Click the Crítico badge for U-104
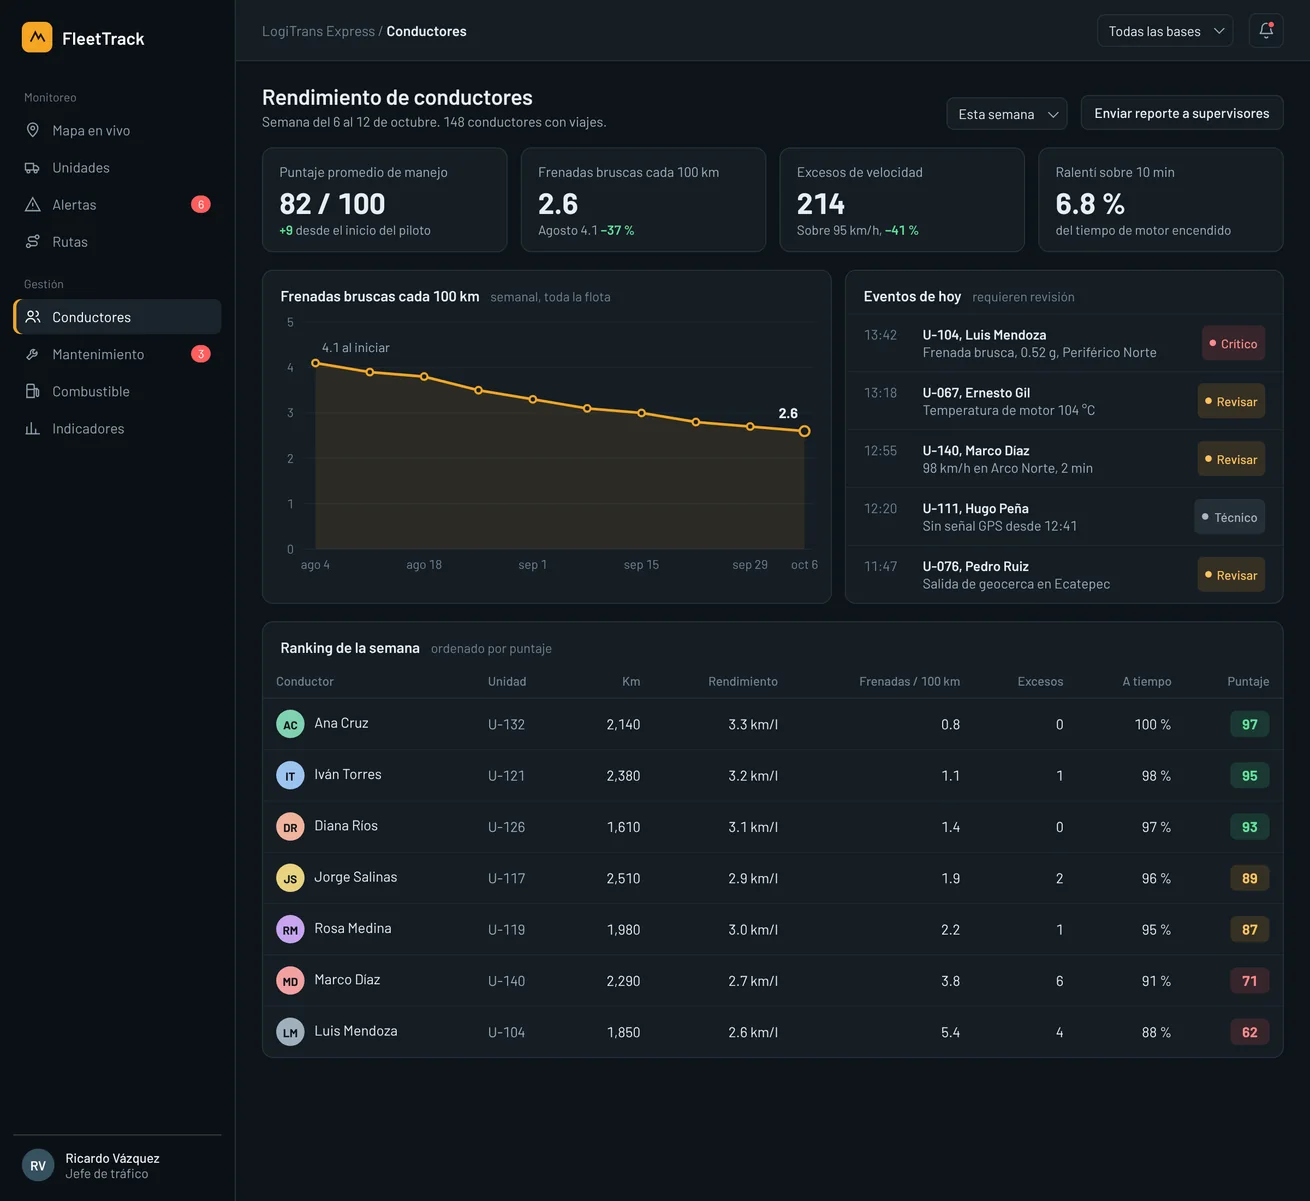This screenshot has width=1310, height=1201. pyautogui.click(x=1233, y=344)
